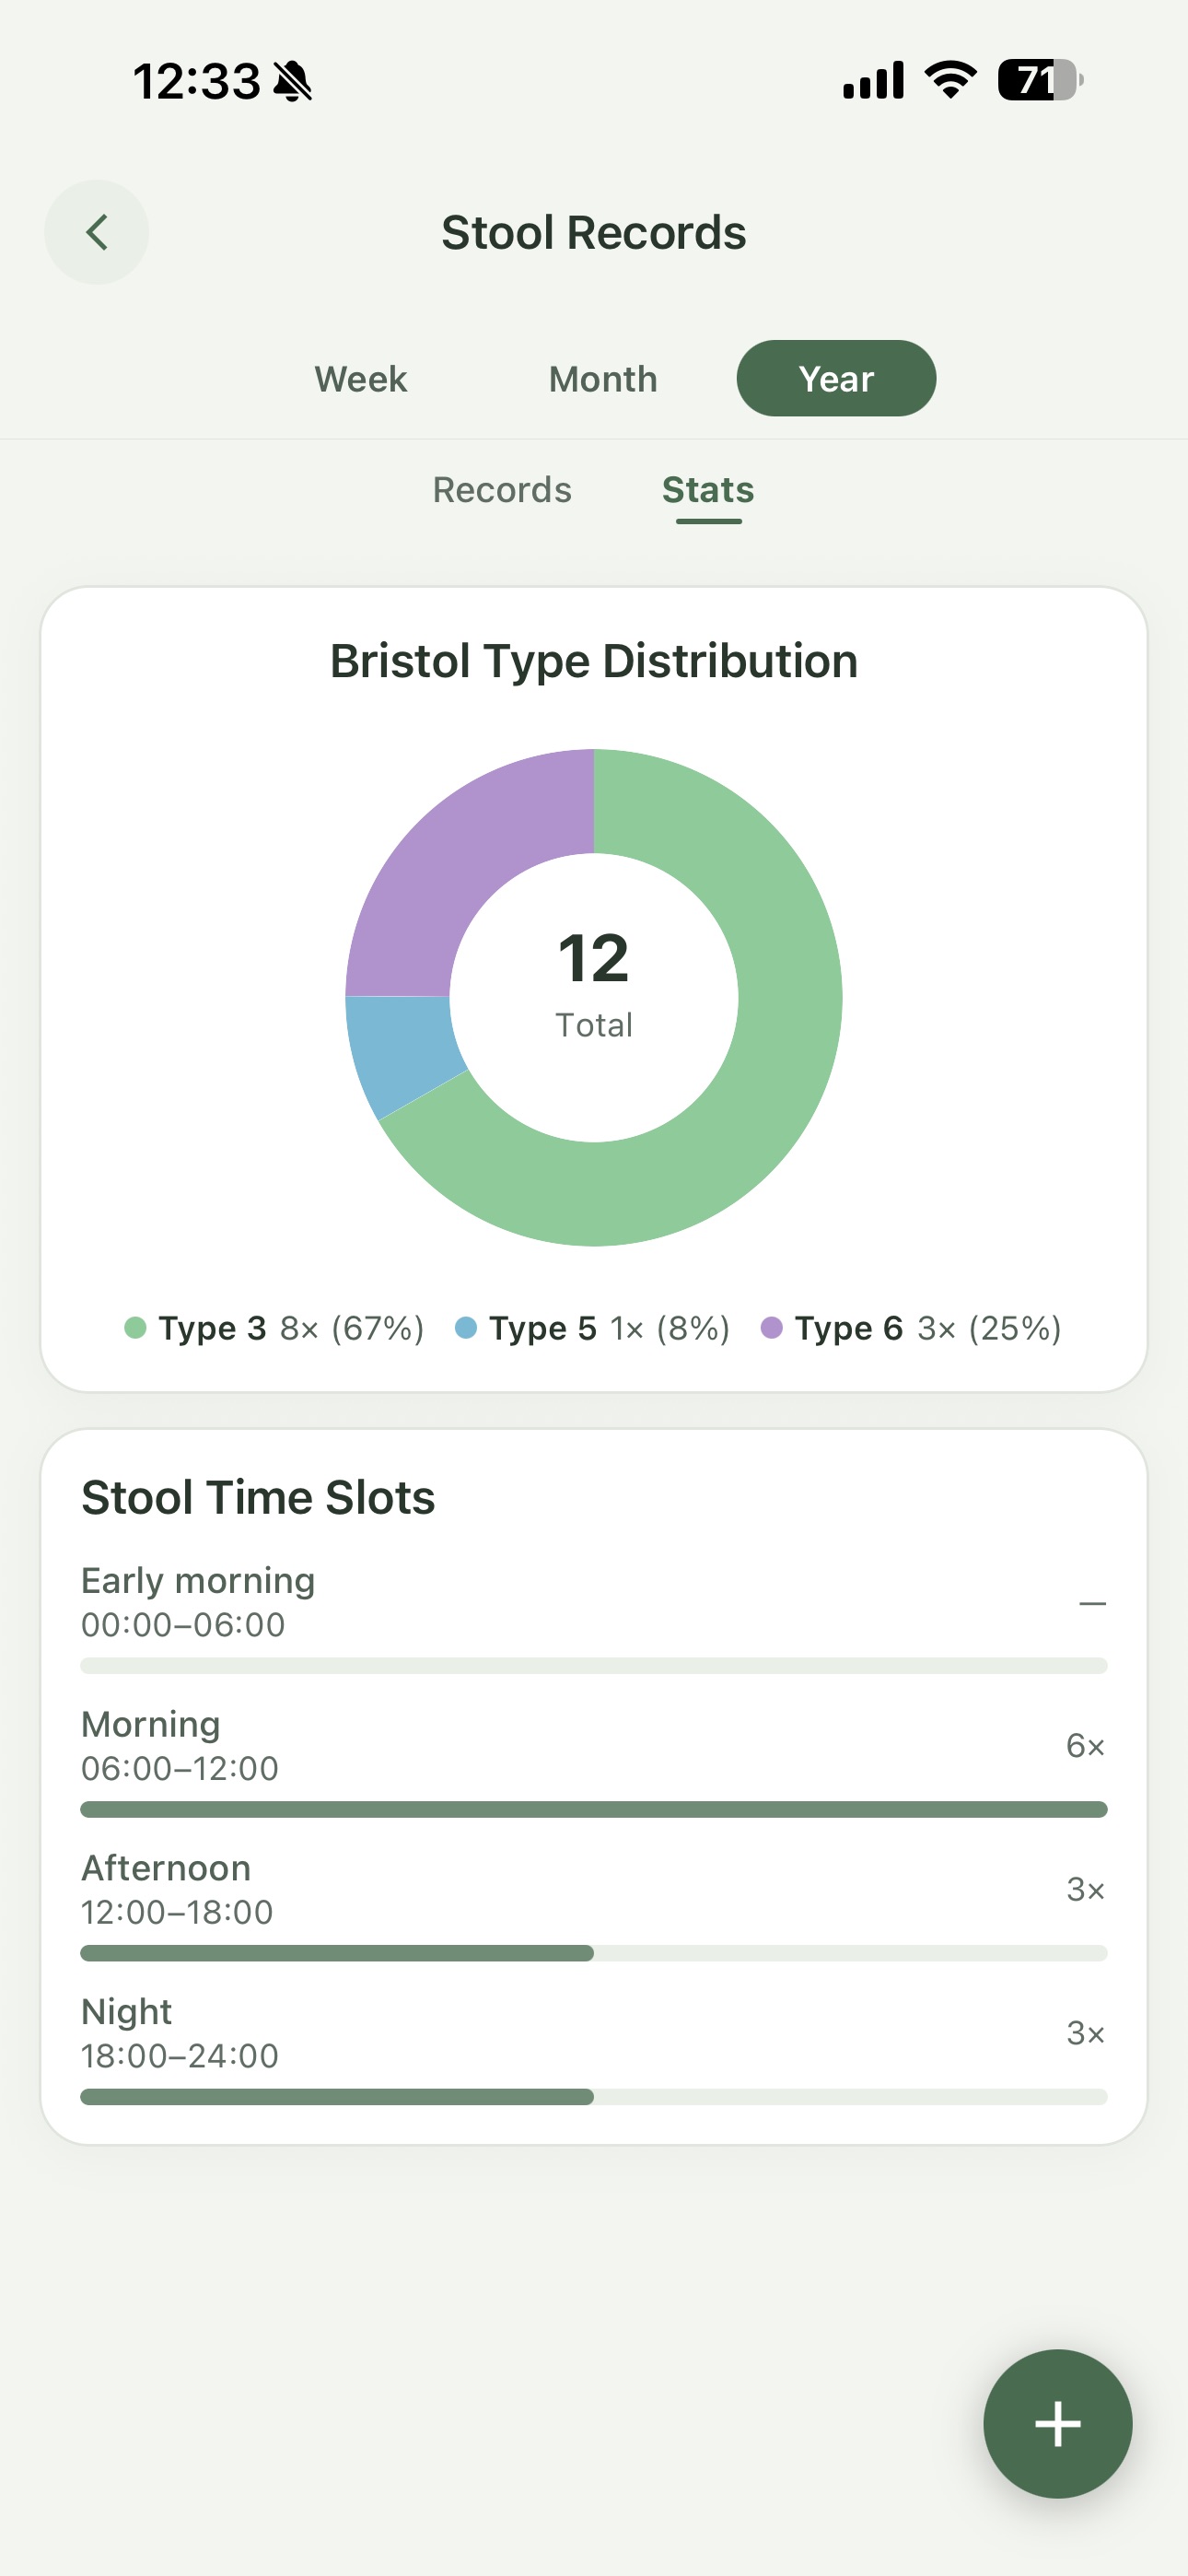Tap the 'Type 5' legend label
1188x2576 pixels.
point(543,1328)
